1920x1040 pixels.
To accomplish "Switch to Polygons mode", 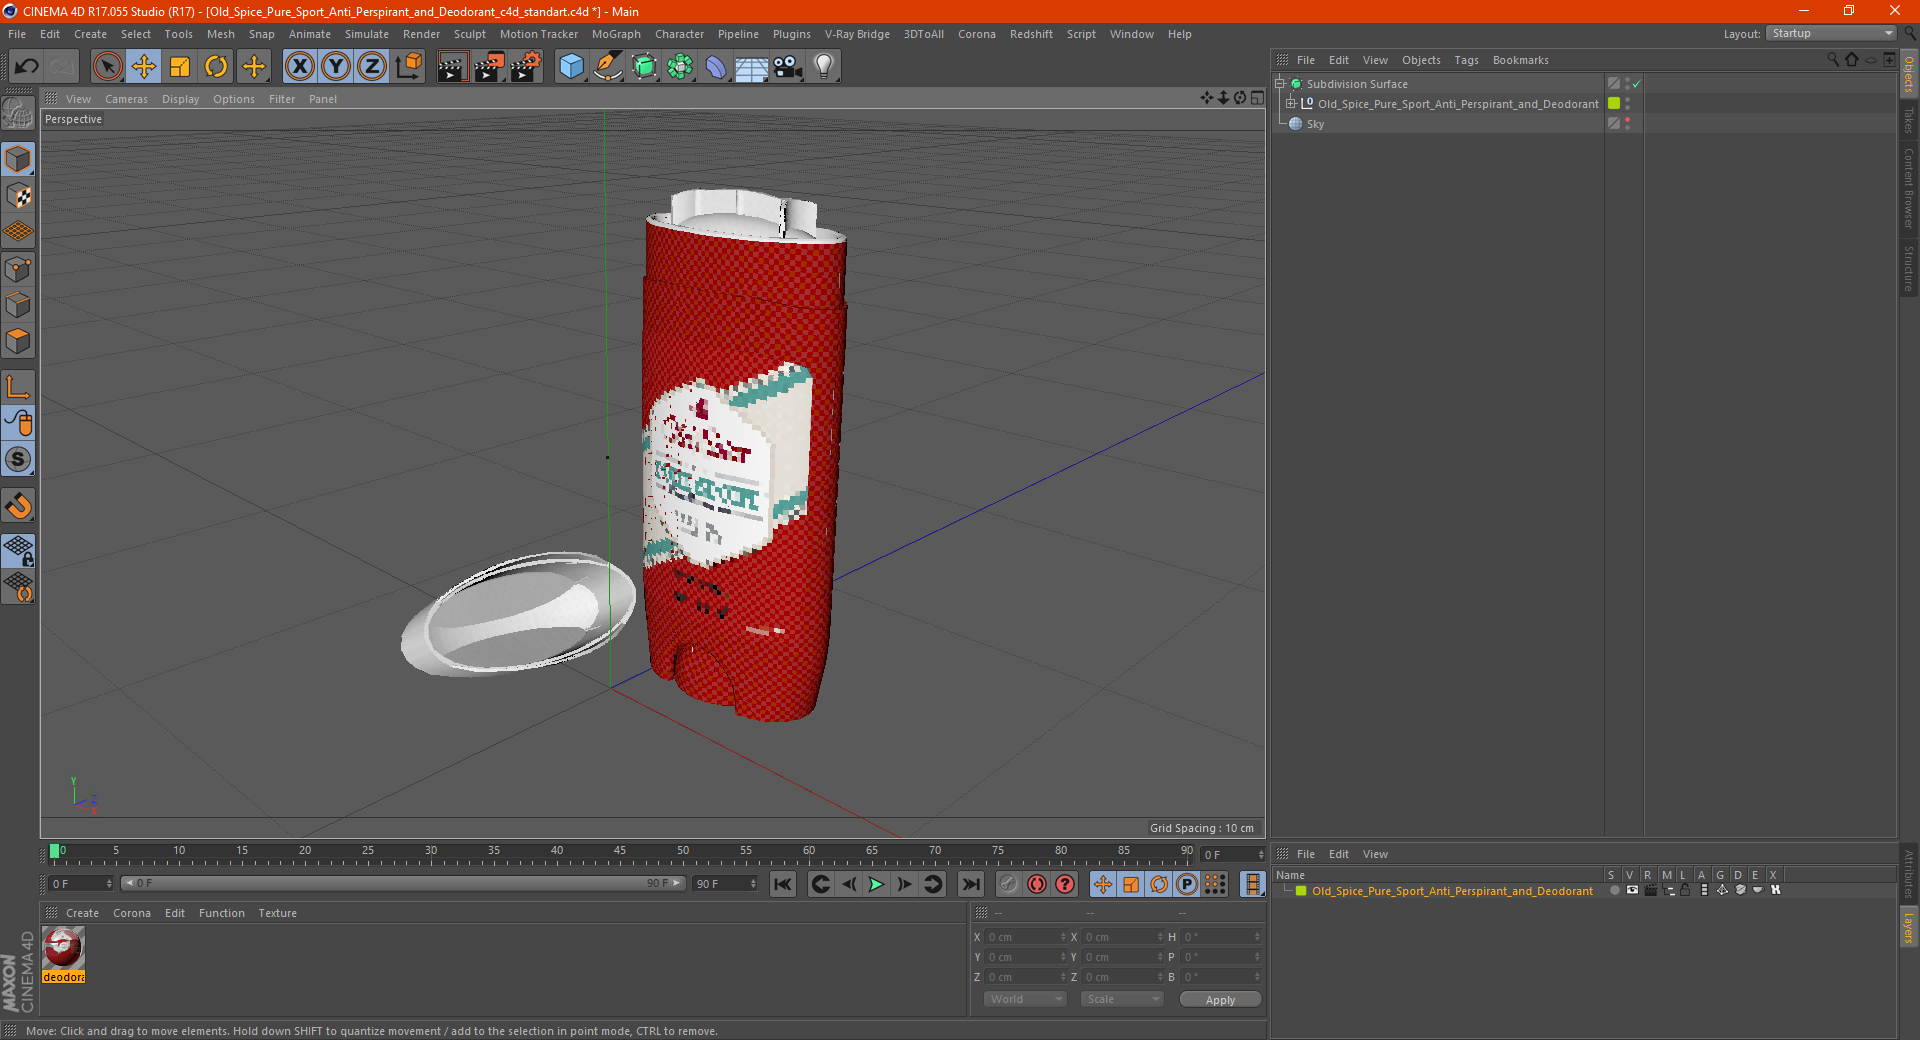I will click(18, 341).
